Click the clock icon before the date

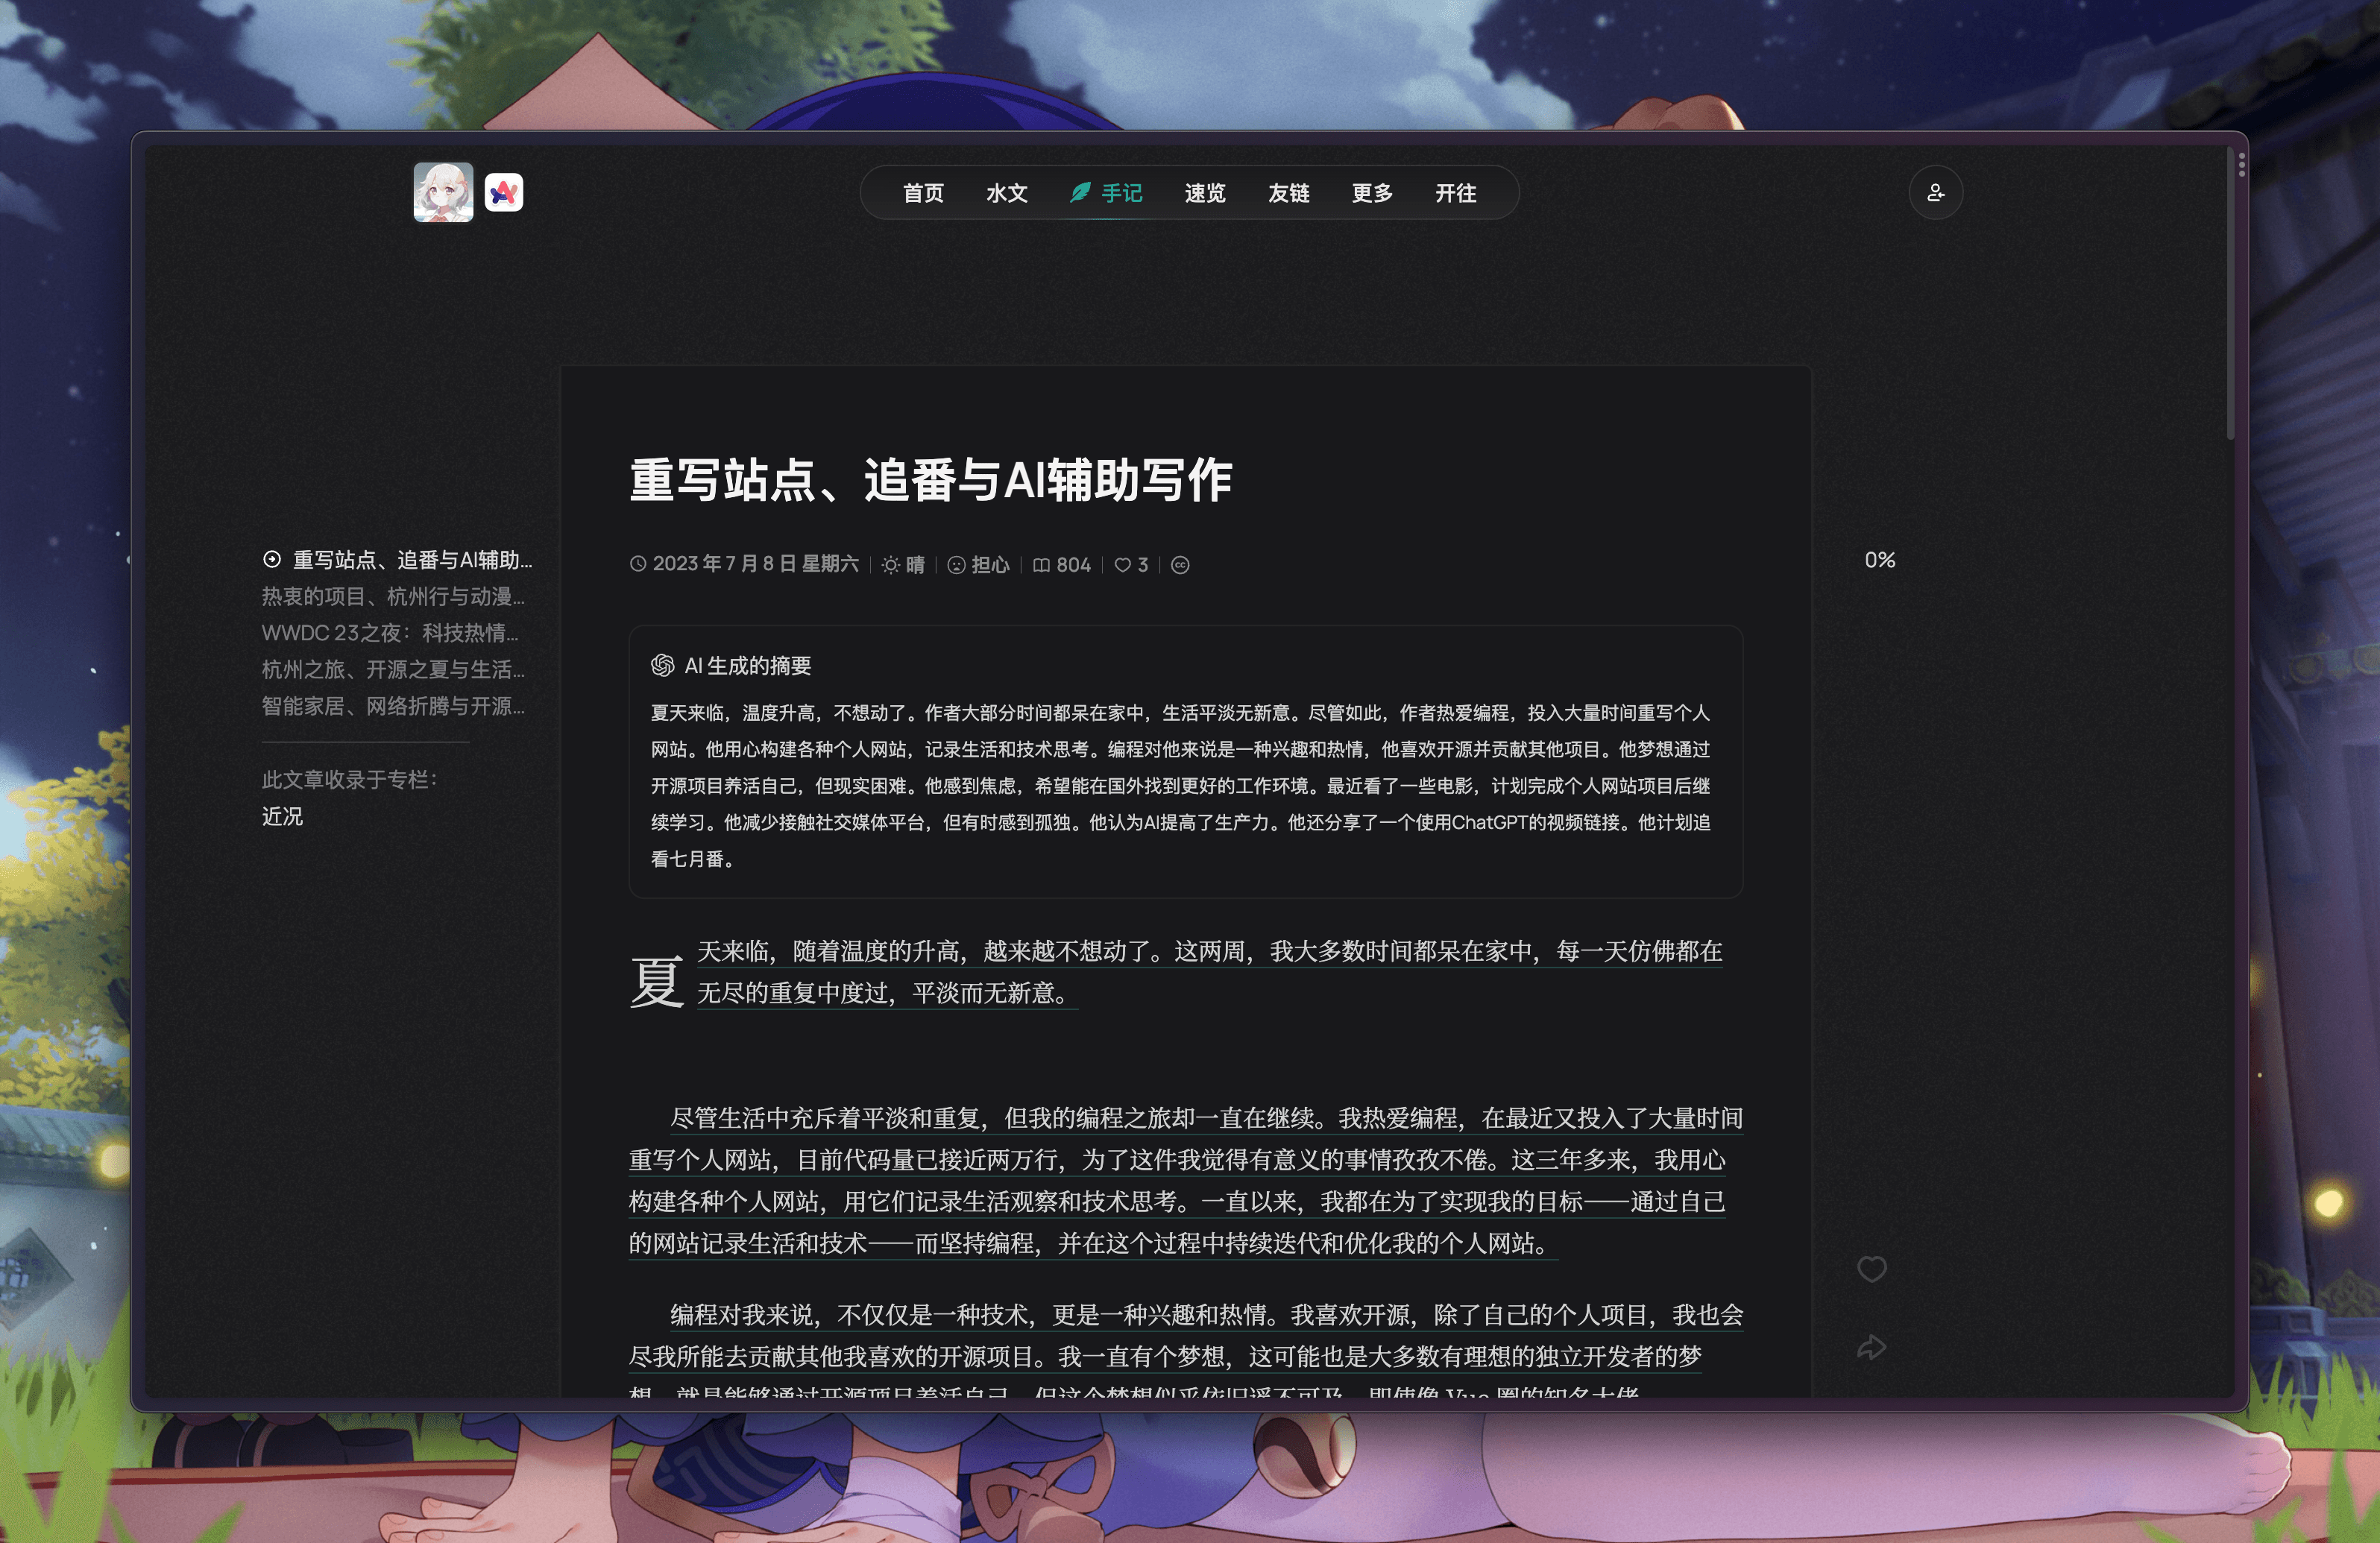click(638, 564)
